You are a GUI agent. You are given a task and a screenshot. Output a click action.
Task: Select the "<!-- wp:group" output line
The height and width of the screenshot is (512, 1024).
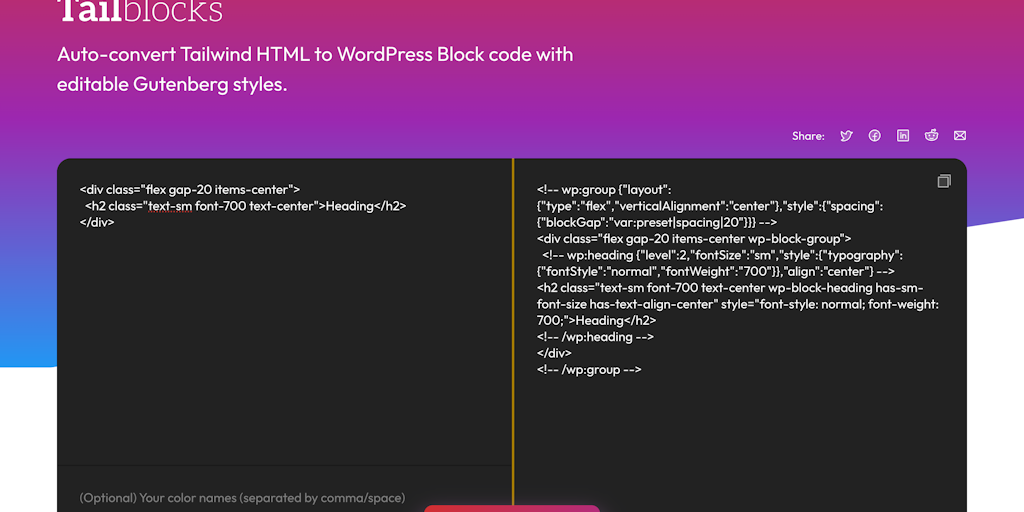coord(604,190)
